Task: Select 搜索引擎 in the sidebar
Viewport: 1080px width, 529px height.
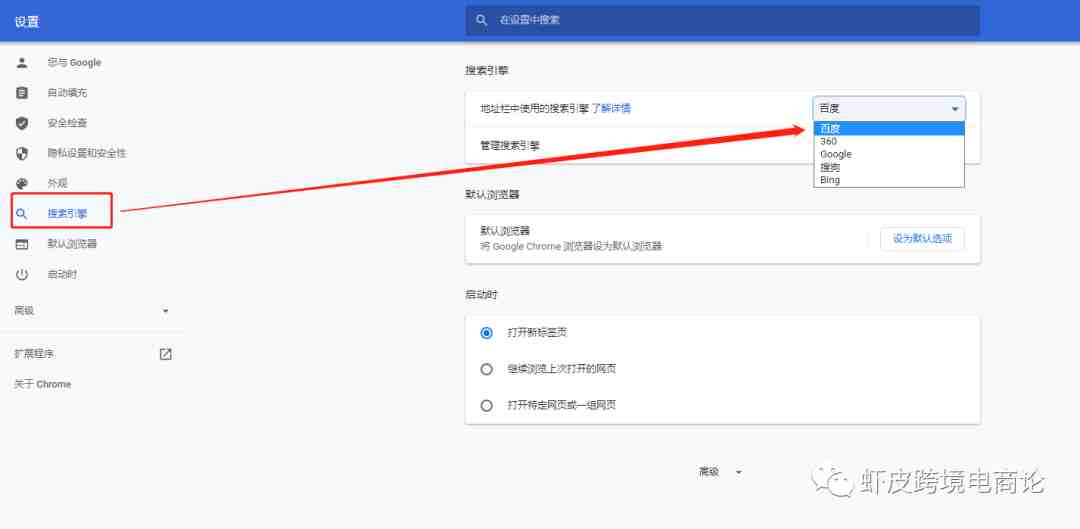Action: pos(68,214)
